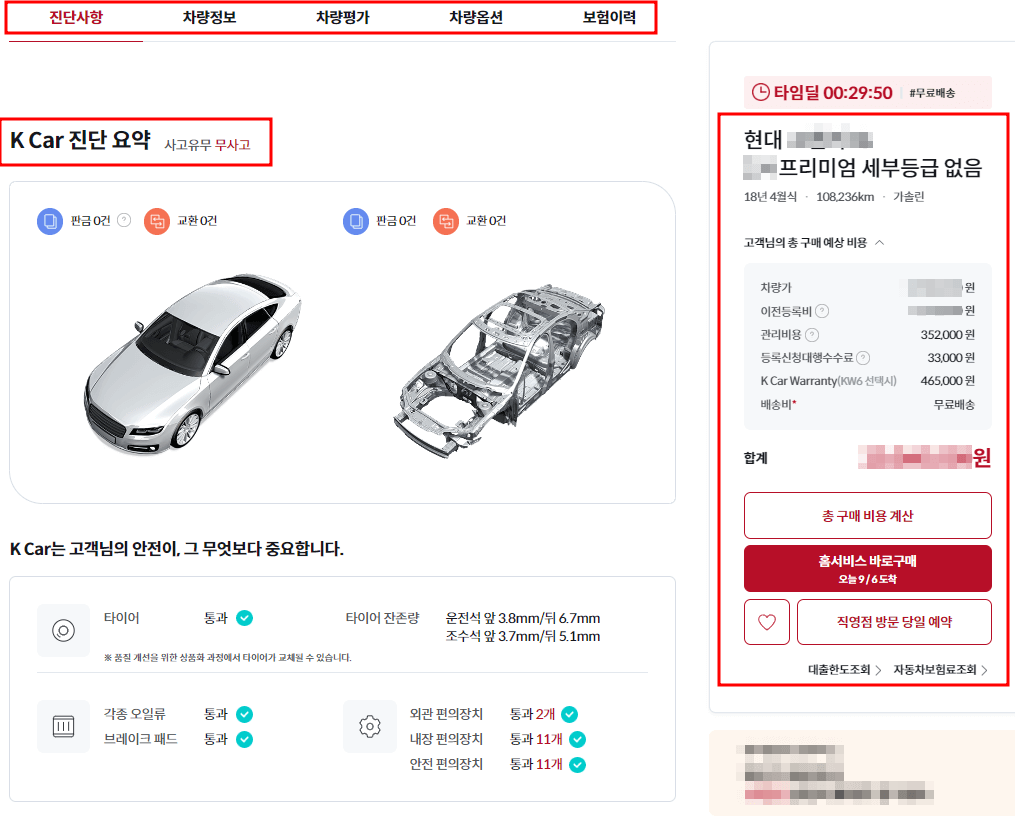This screenshot has width=1015, height=820.
Task: Click the green check beside 타이어 통과
Action: click(x=243, y=619)
